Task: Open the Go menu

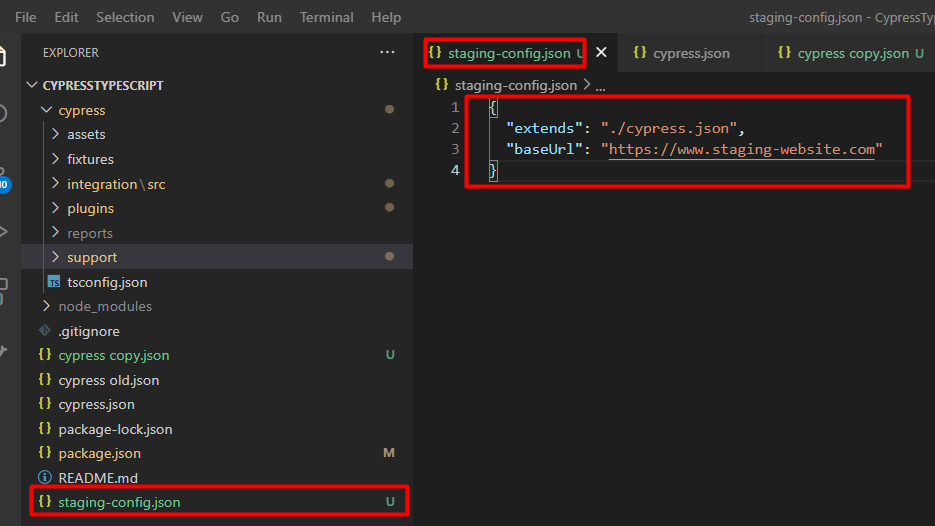Action: (230, 17)
